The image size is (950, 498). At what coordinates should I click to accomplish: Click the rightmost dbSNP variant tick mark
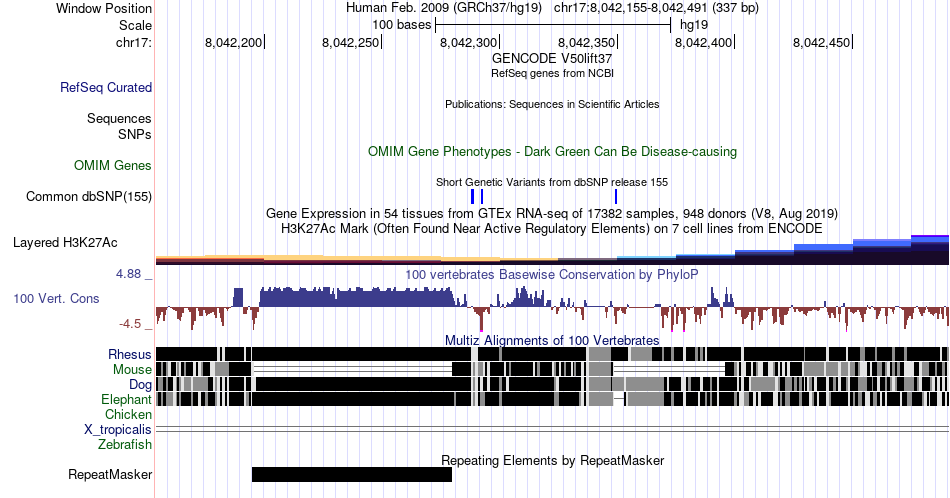point(616,196)
